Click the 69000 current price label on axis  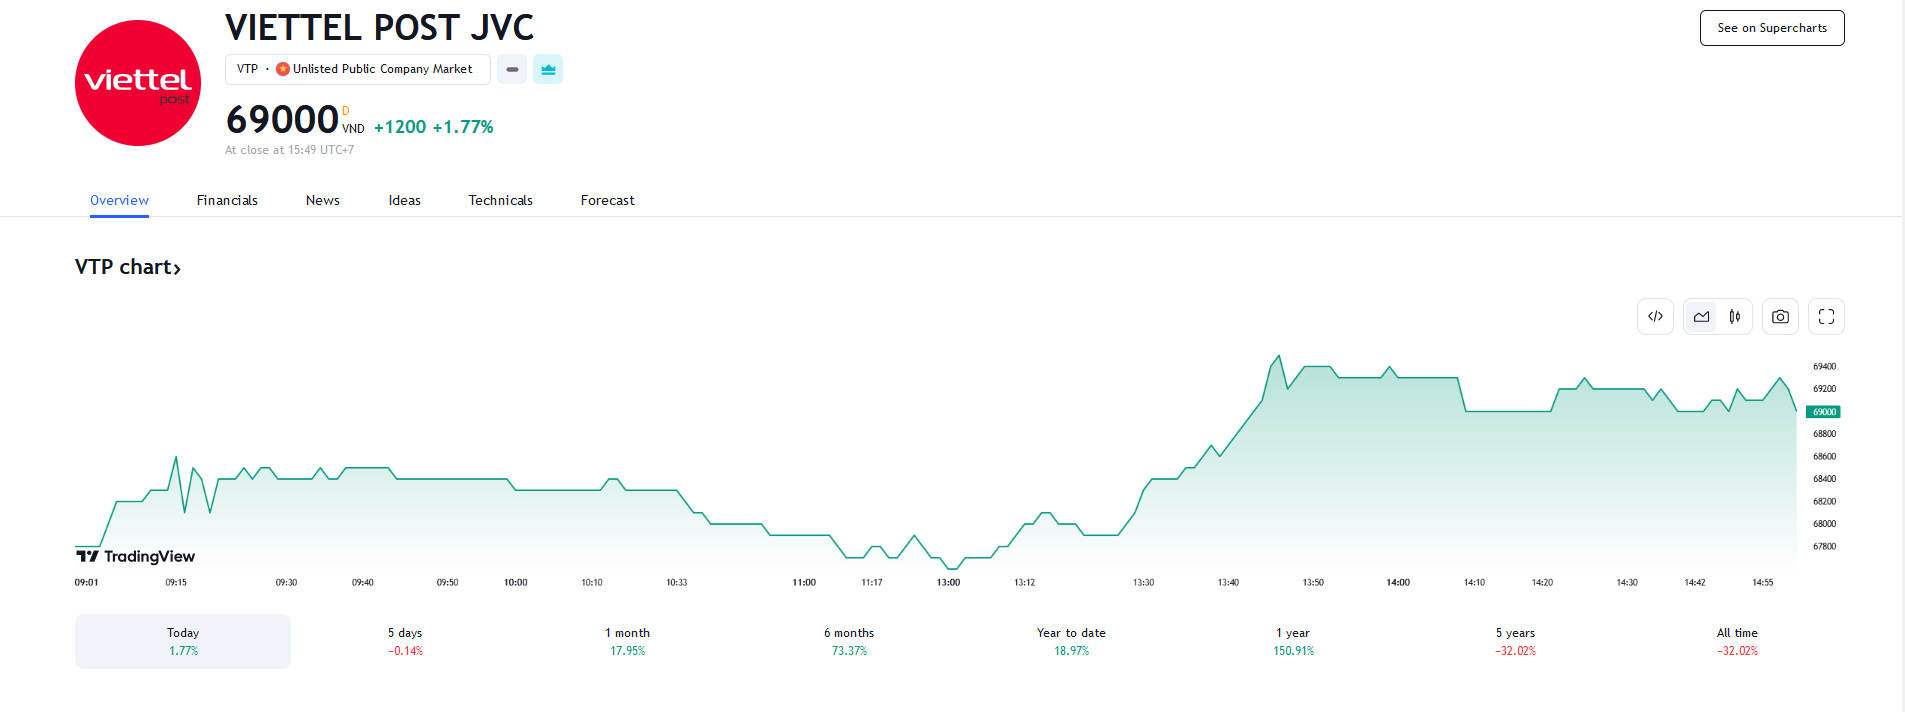click(1823, 412)
